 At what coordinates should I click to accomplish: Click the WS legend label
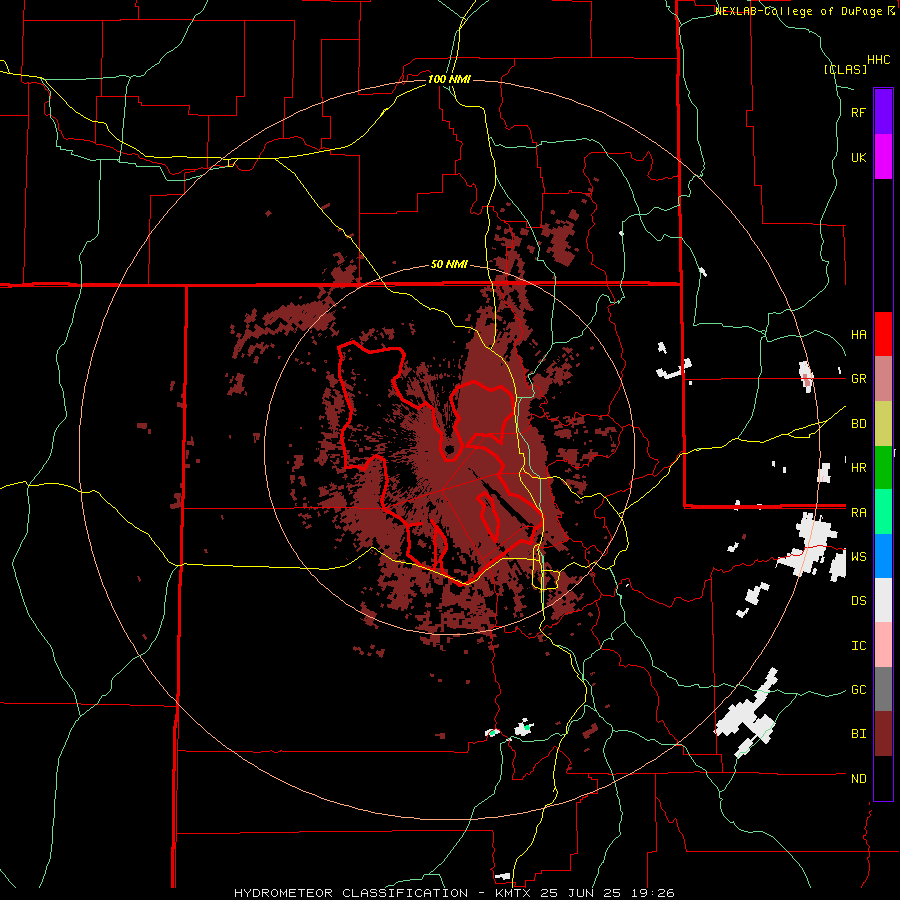(858, 557)
